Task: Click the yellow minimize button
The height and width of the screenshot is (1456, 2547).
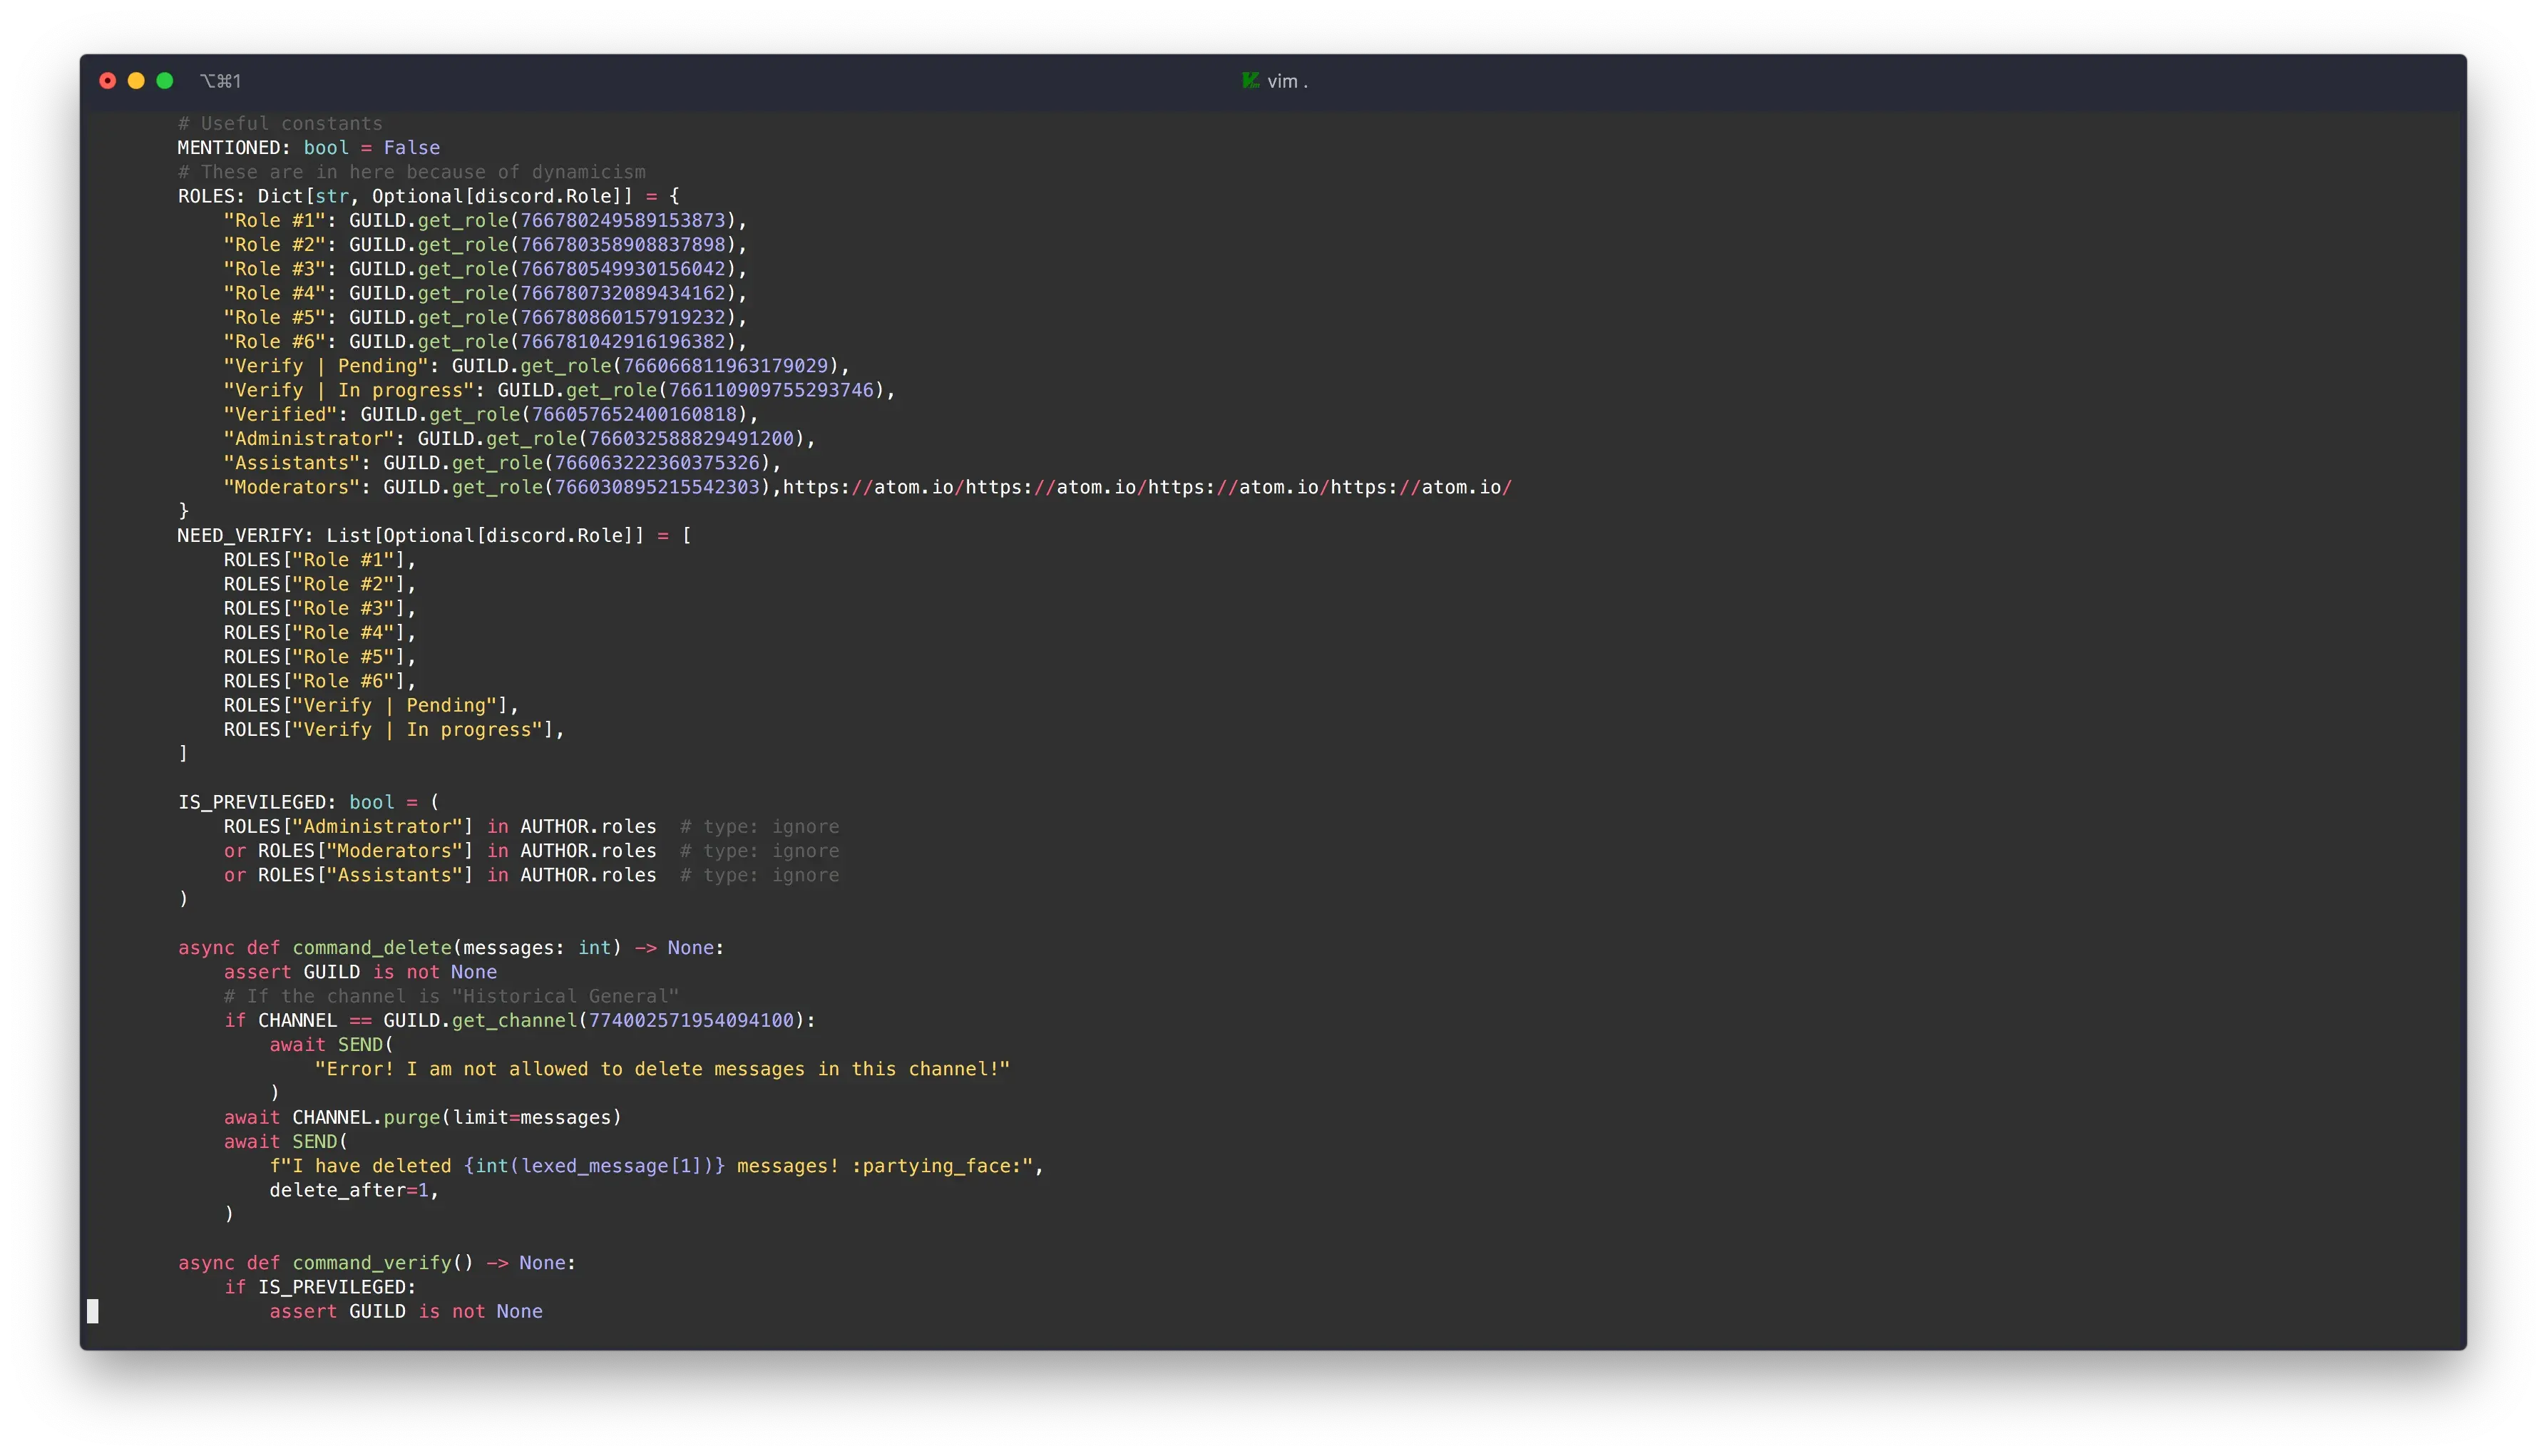Action: (135, 80)
